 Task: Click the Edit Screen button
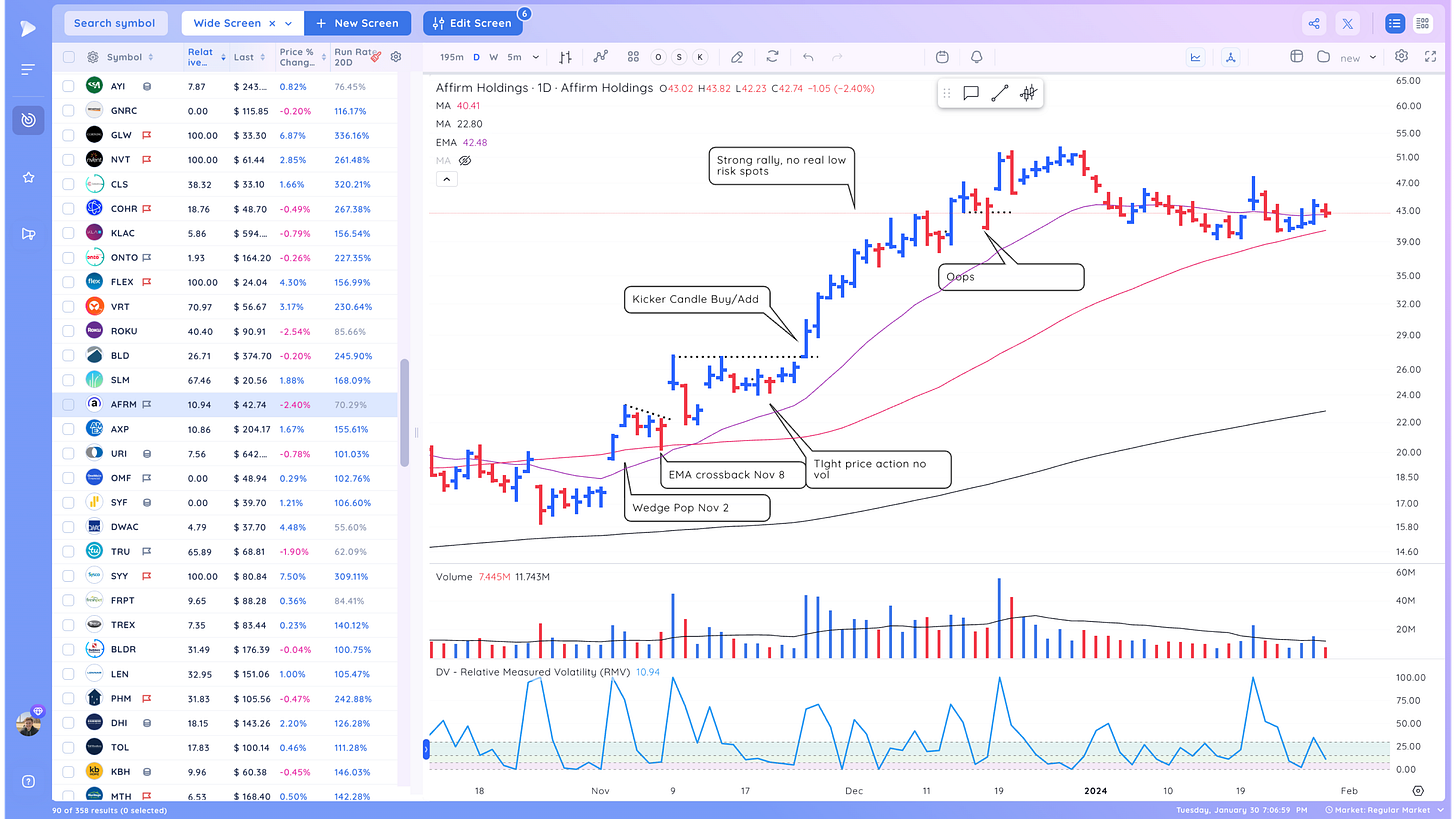pyautogui.click(x=473, y=23)
